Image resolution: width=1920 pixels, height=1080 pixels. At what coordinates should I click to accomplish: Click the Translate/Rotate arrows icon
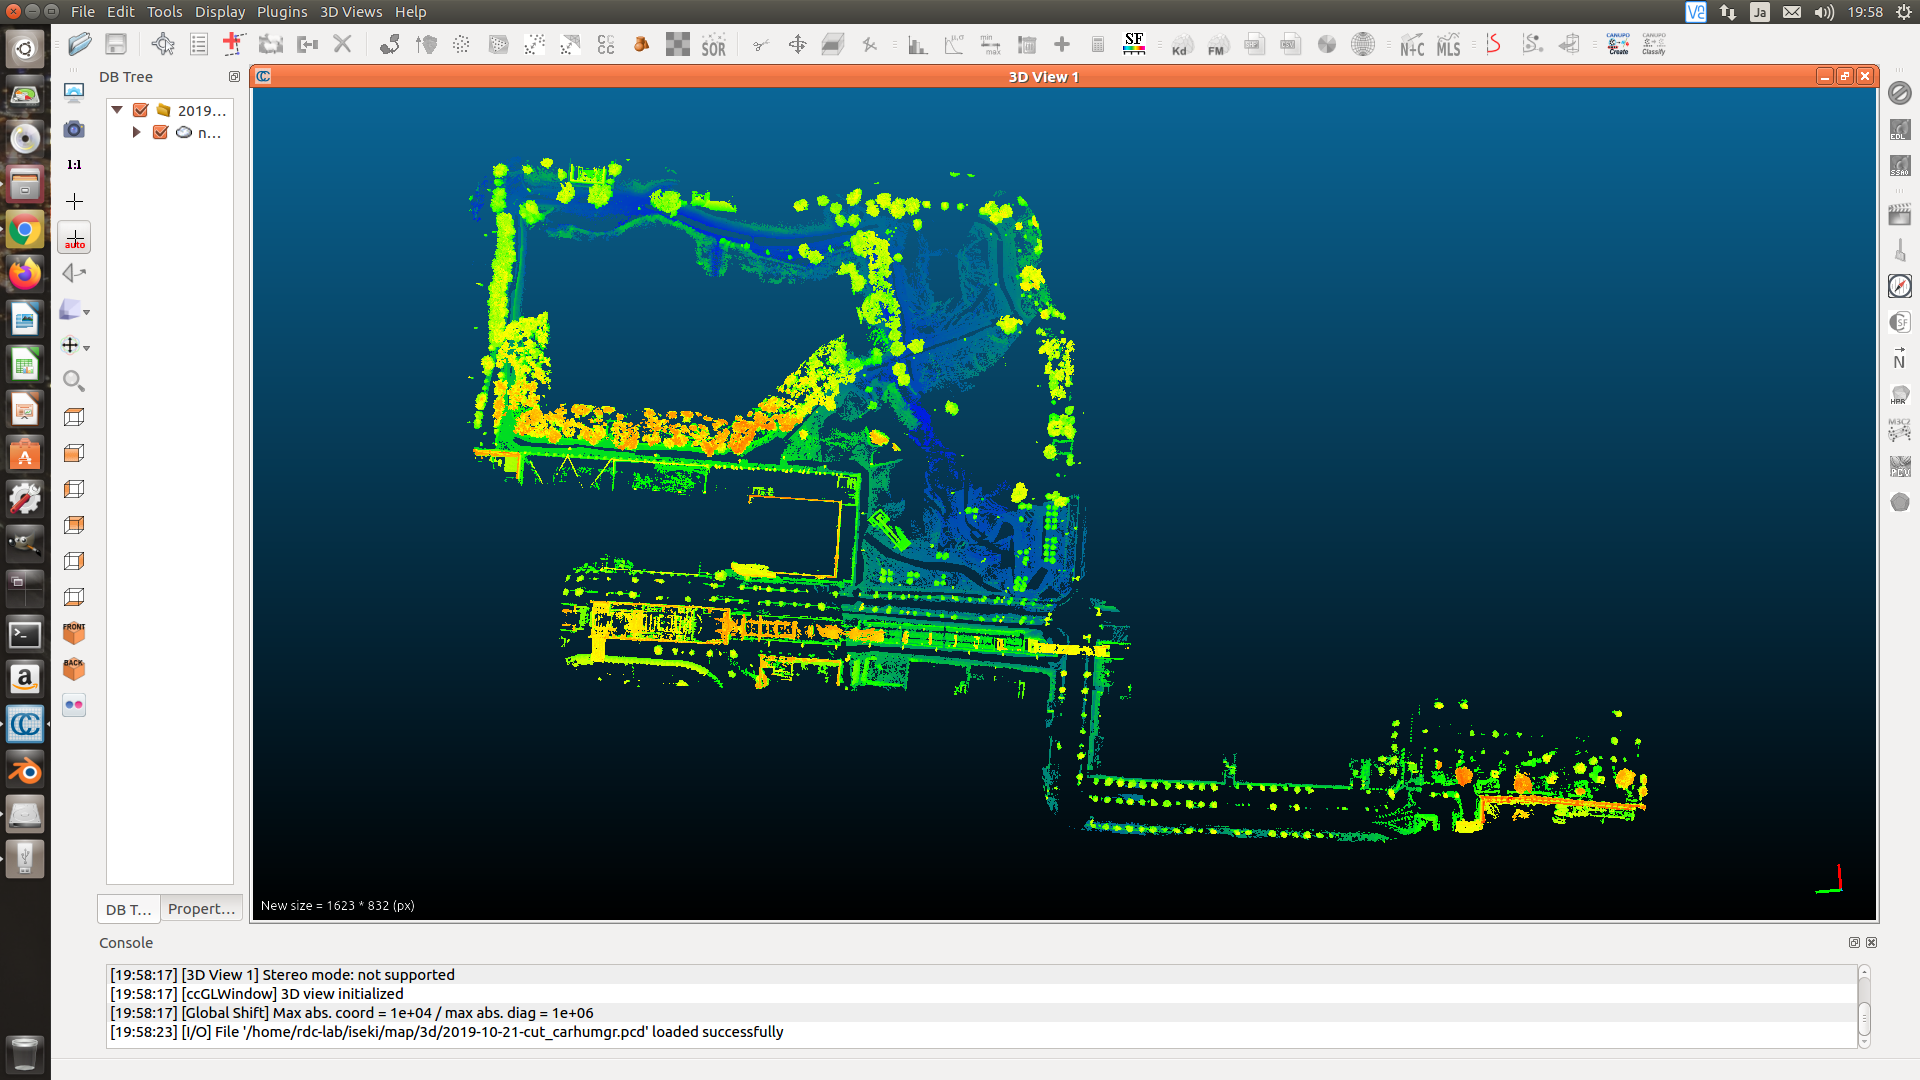797,45
